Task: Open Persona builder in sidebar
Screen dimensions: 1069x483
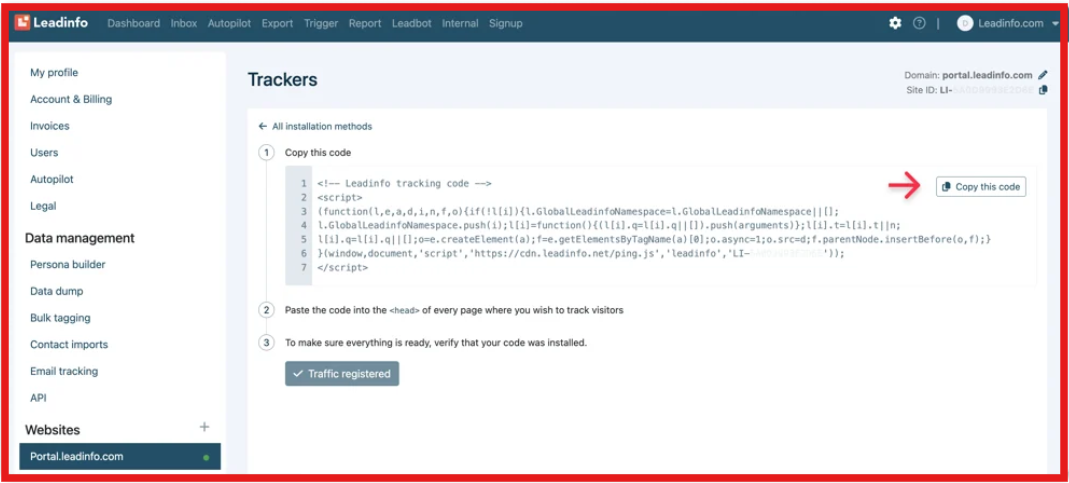Action: (67, 264)
